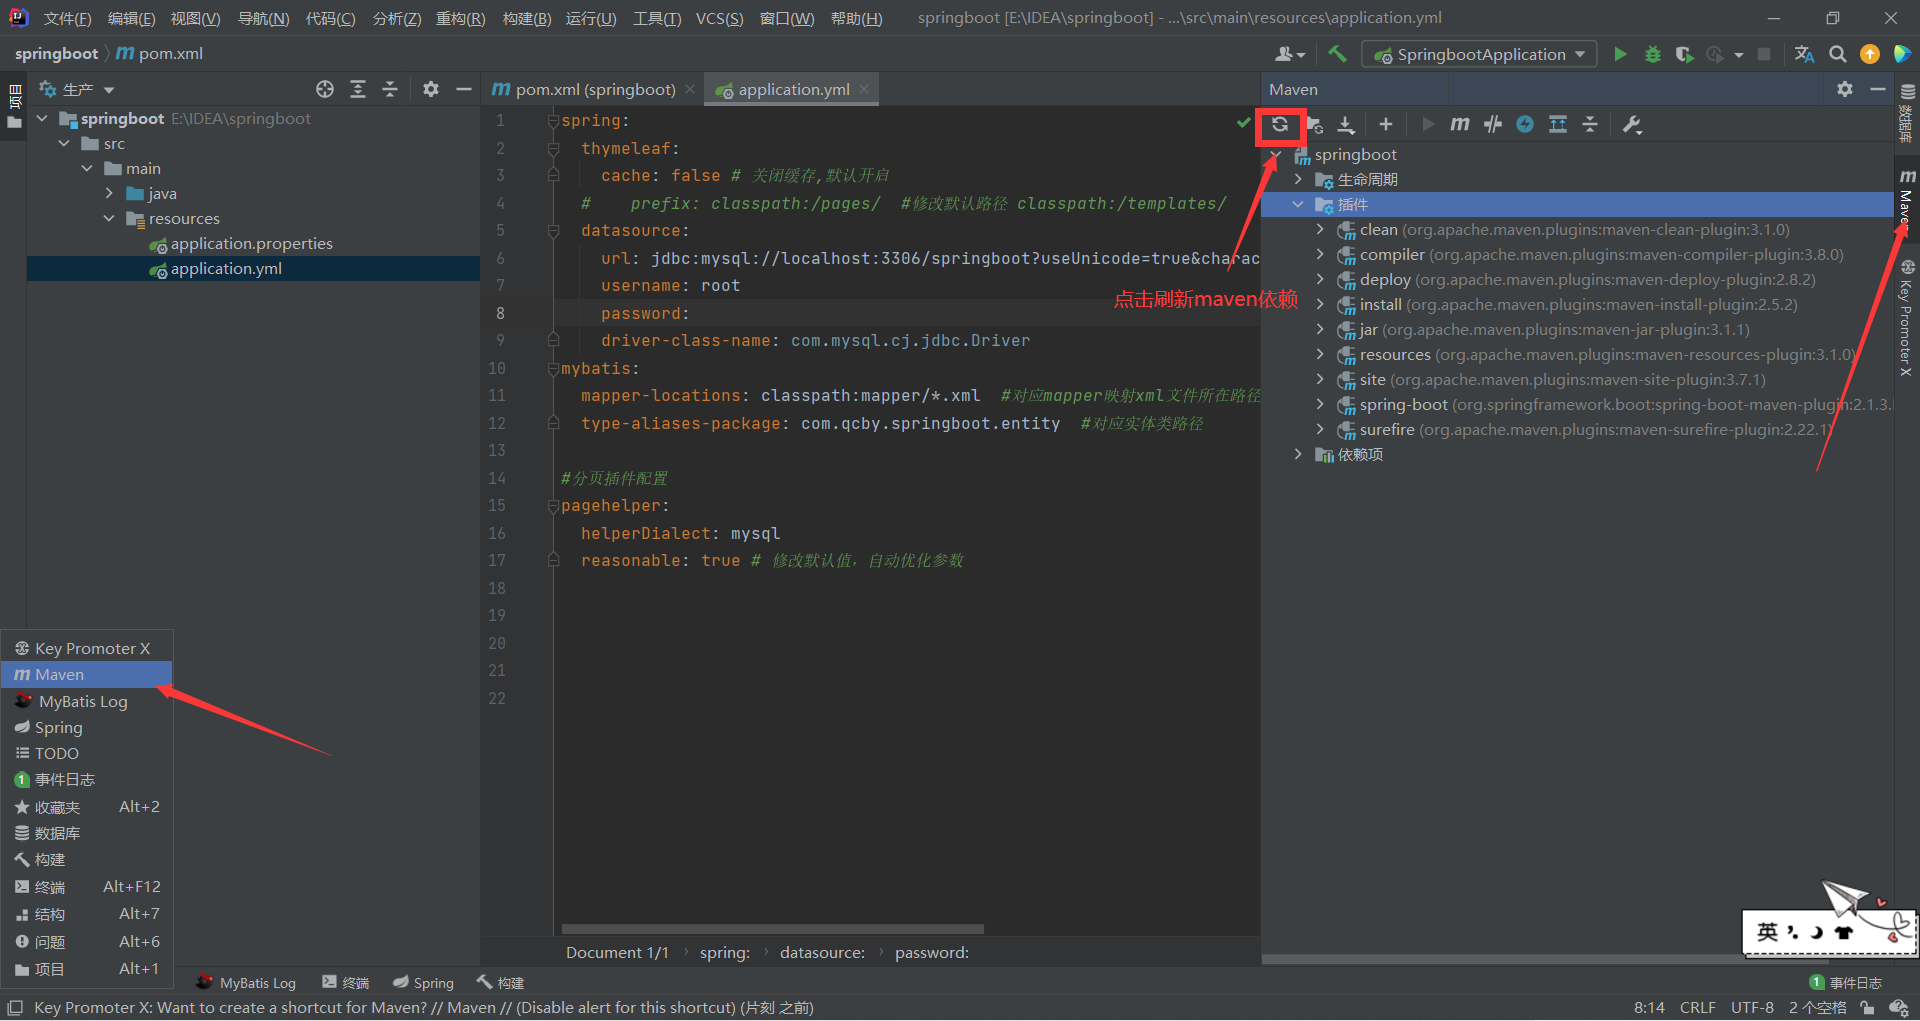Run SpringbootApplication with green play button
The image size is (1920, 1021).
1620,54
